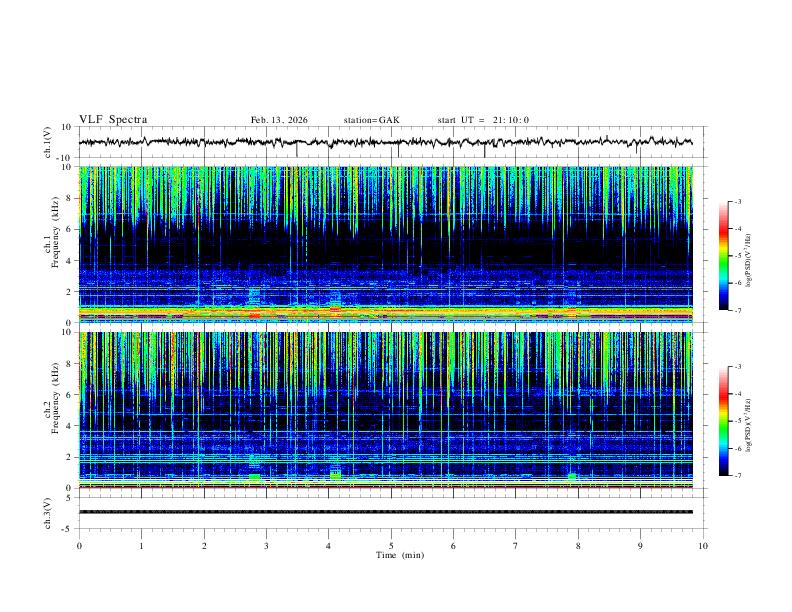The width and height of the screenshot is (792, 612).
Task: Click time-axis tick label "10" at right end
Action: click(703, 546)
